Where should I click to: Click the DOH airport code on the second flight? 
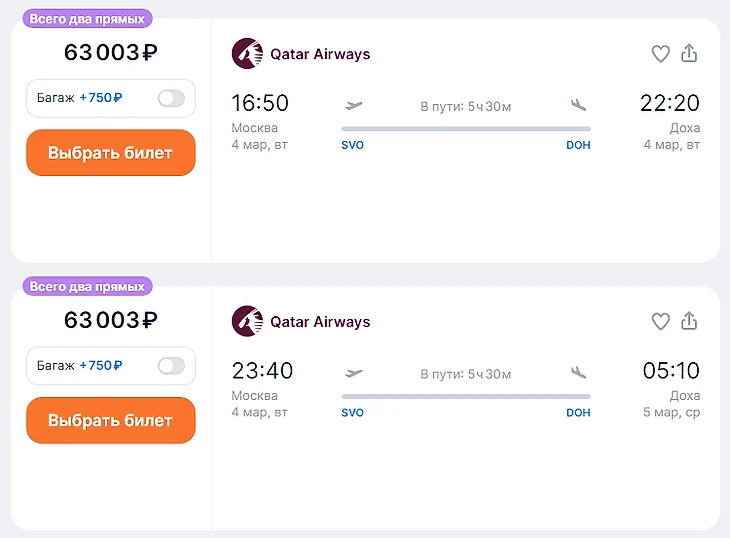coord(578,413)
